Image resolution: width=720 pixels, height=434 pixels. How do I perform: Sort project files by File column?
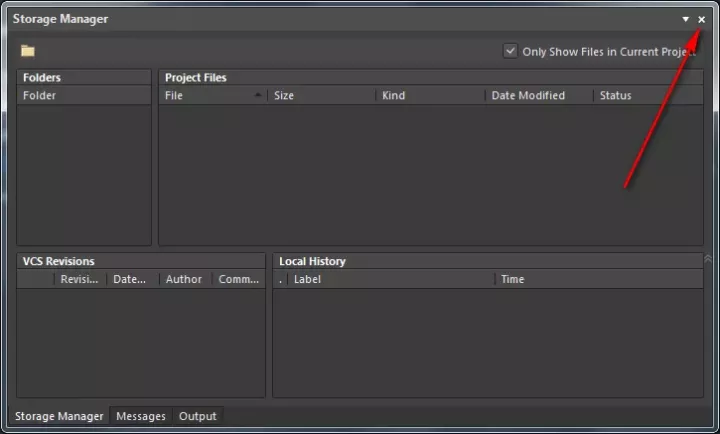pyautogui.click(x=212, y=96)
